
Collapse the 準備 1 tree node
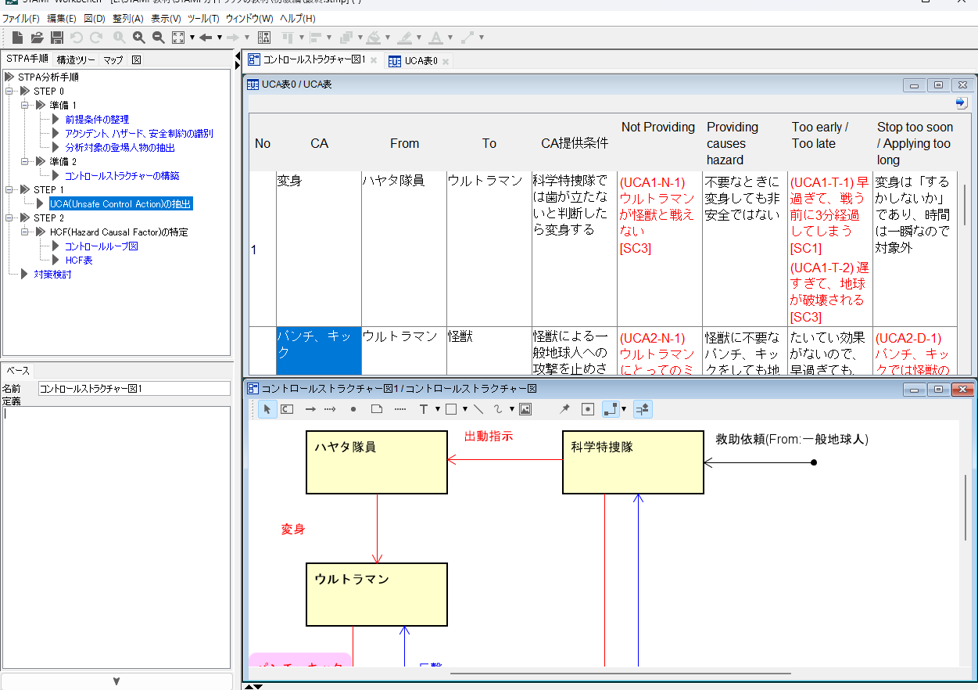pos(26,105)
